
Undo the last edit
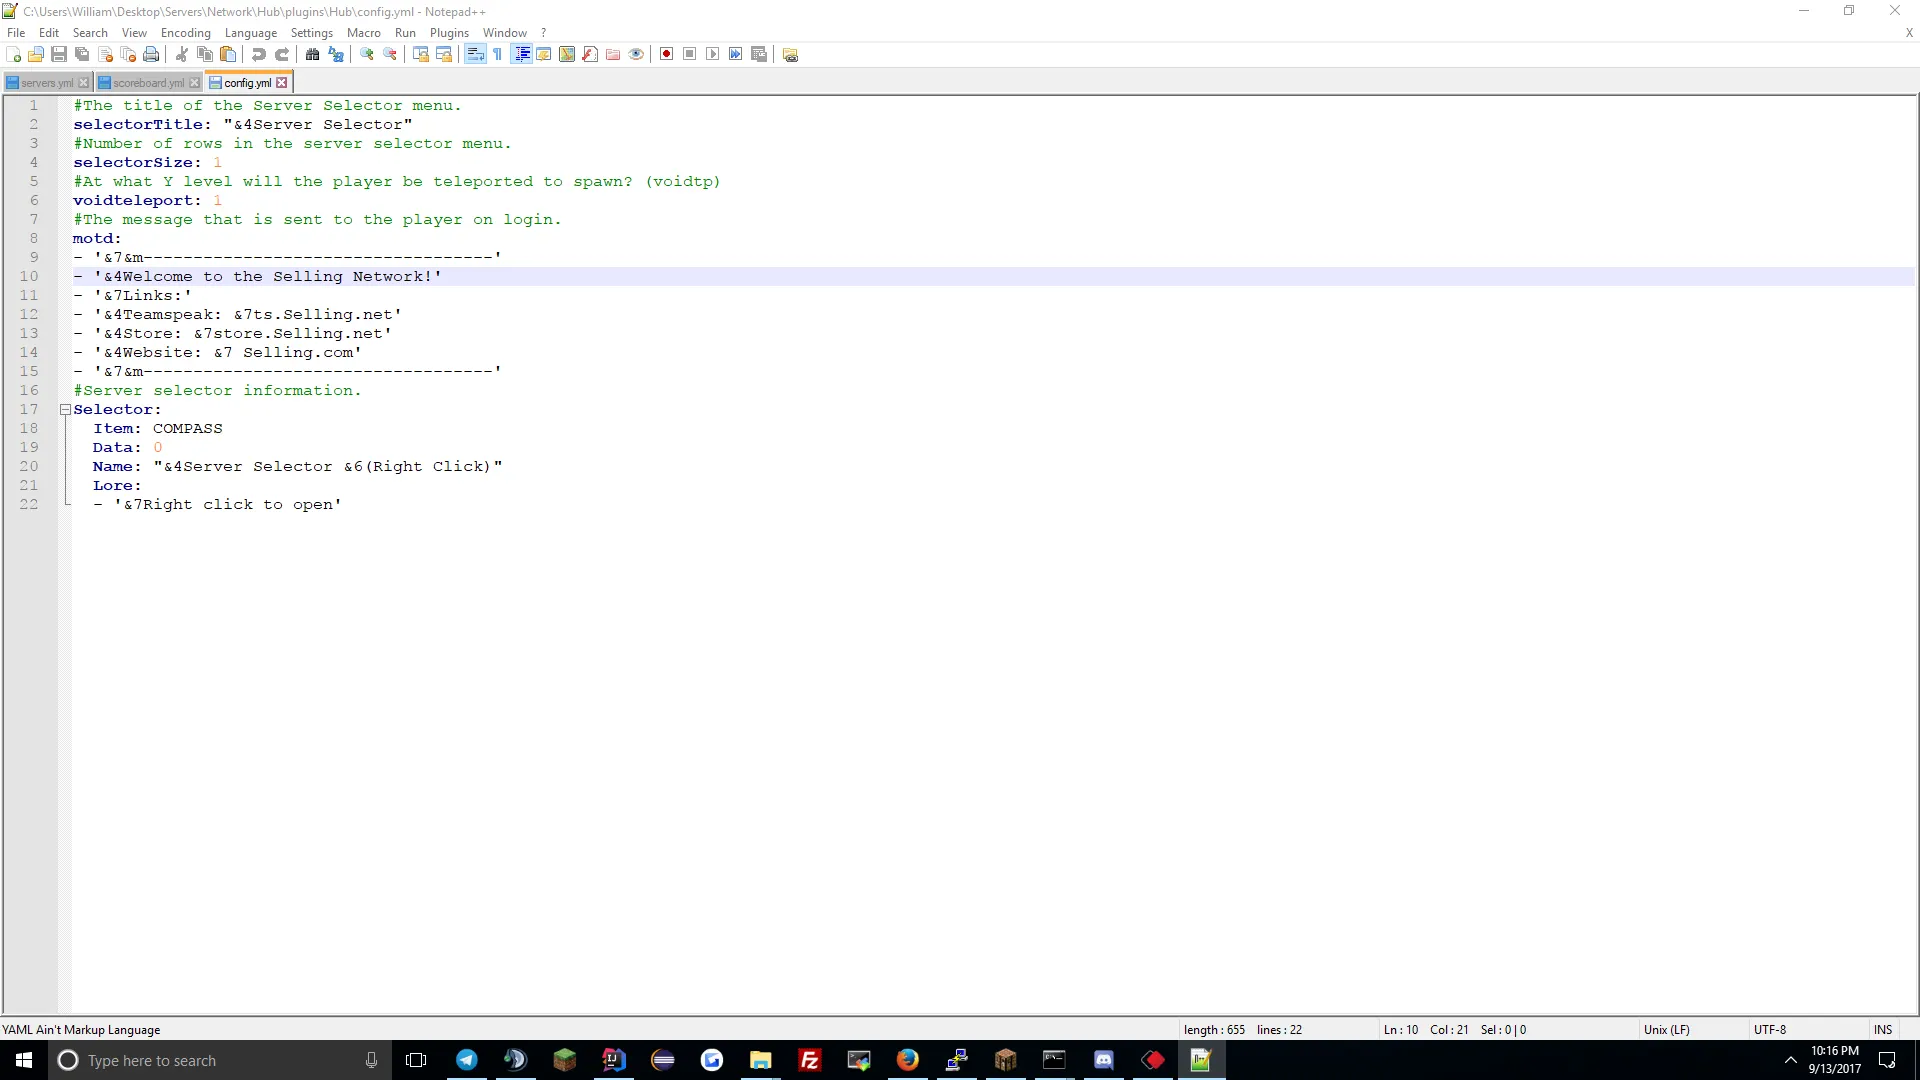click(259, 54)
